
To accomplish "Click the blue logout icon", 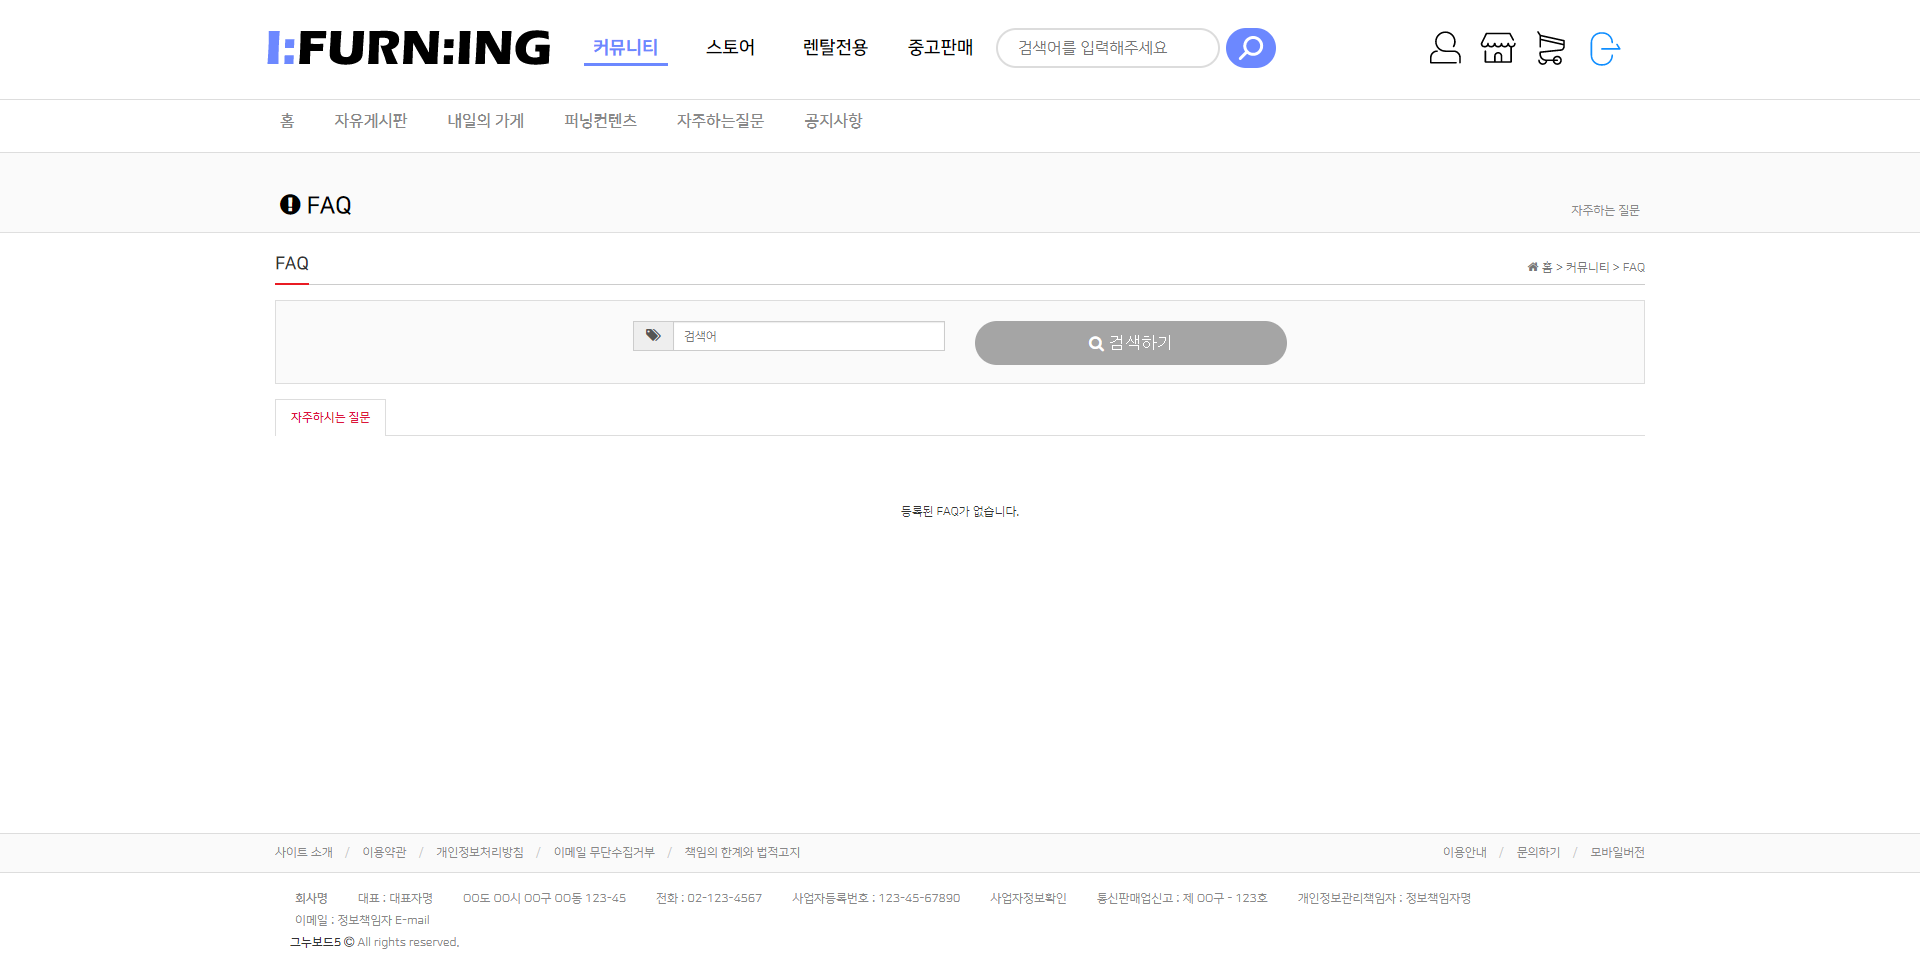I will [1604, 48].
